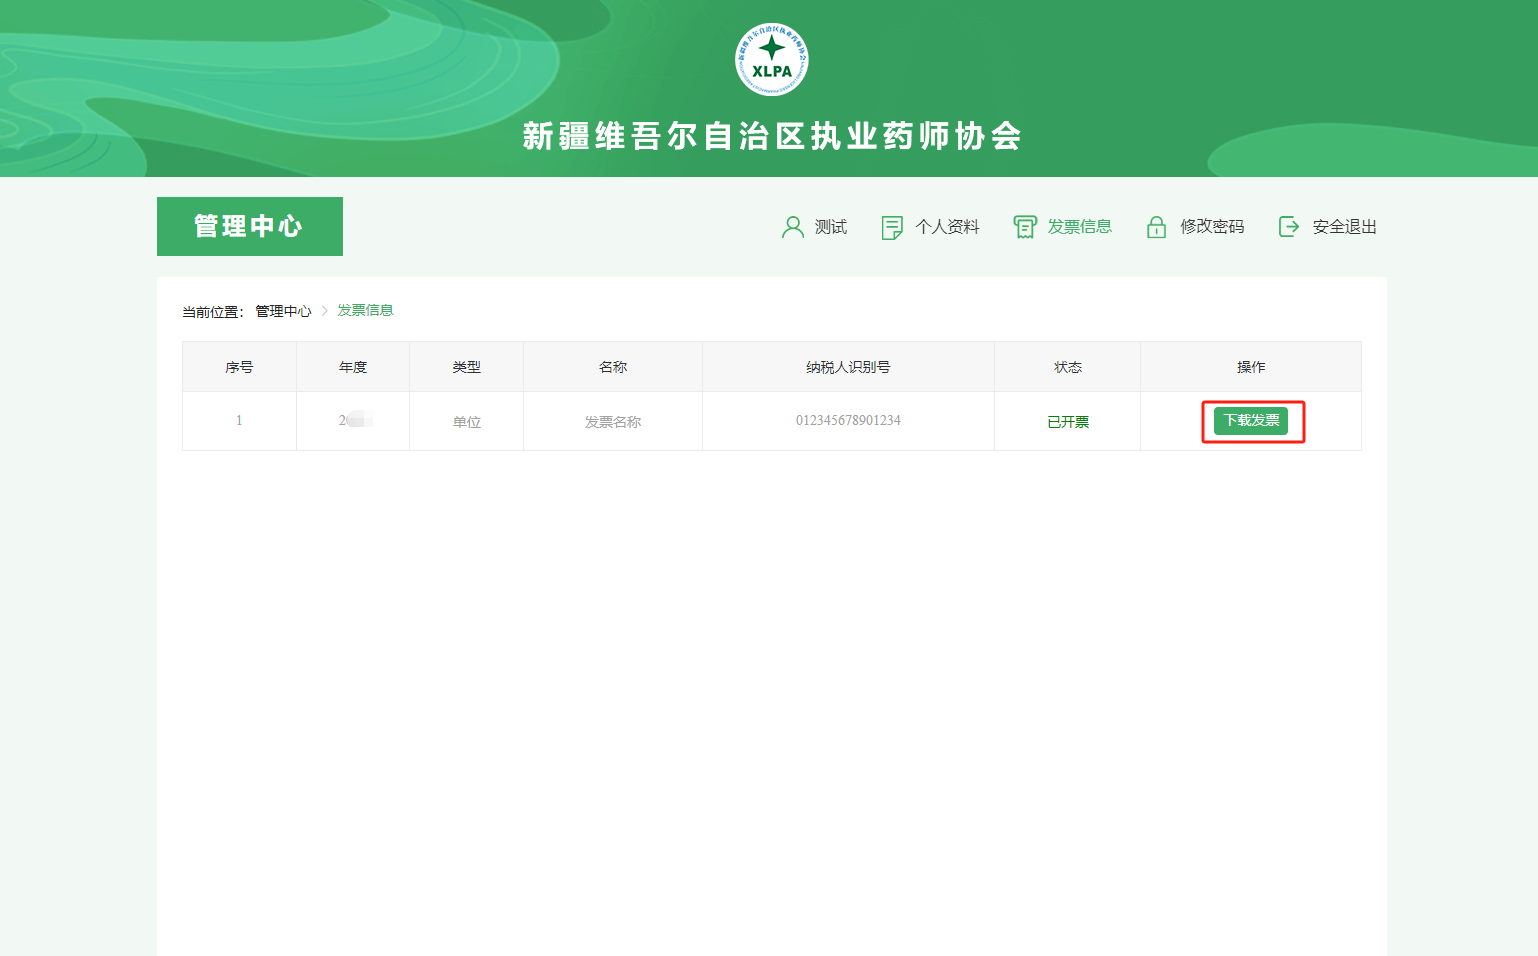Click the exit icon for 安全退出
This screenshot has height=956, width=1538.
1289,227
